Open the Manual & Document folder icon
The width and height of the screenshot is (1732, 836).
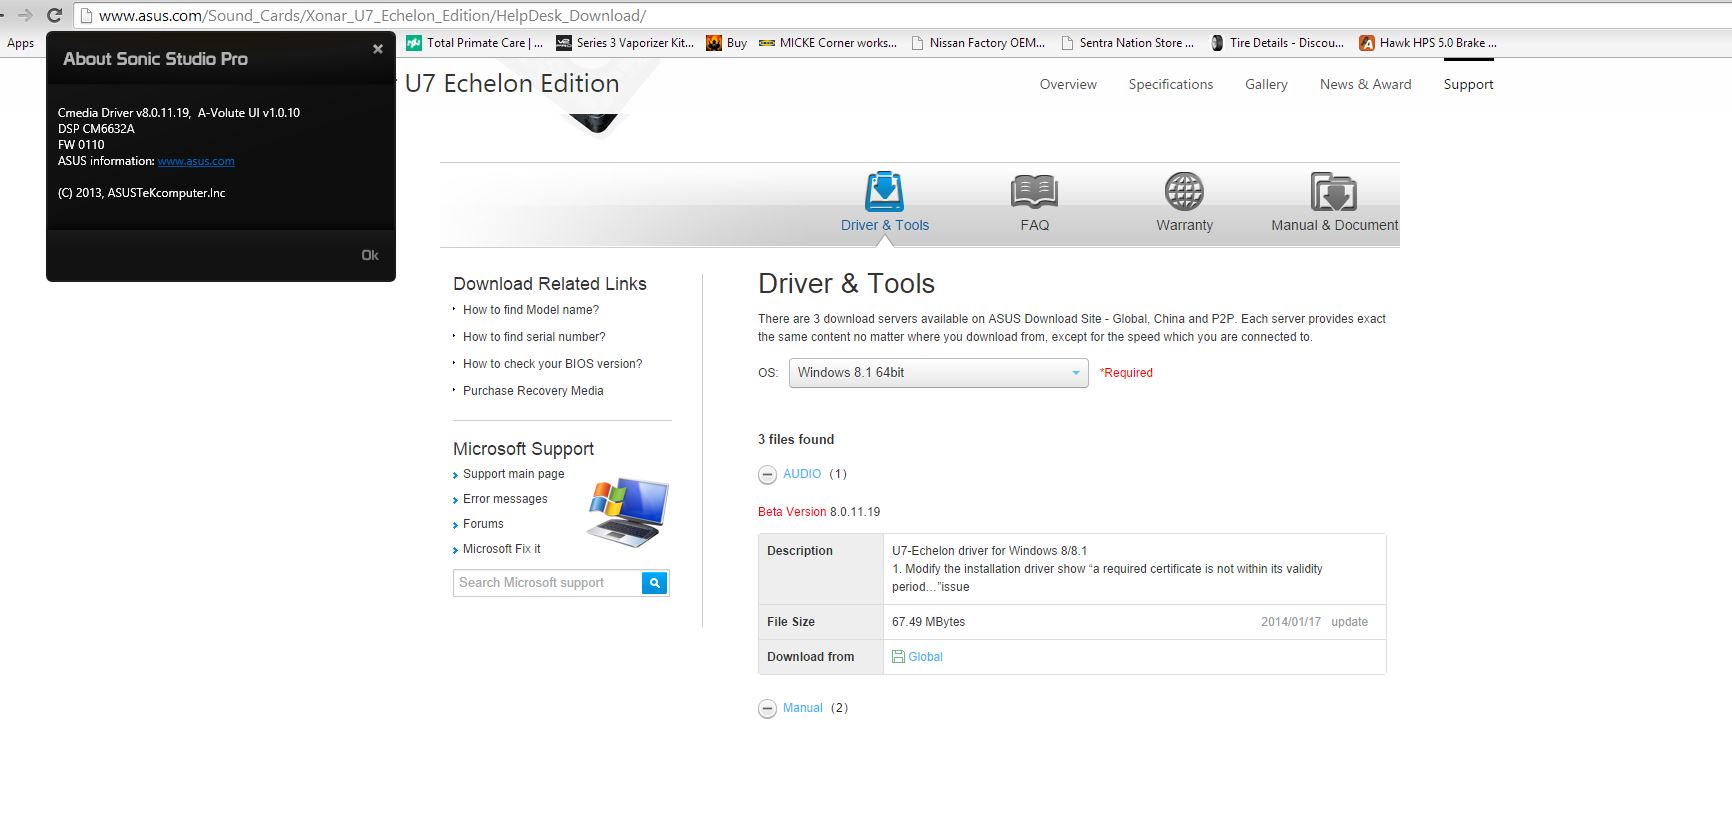pyautogui.click(x=1334, y=191)
